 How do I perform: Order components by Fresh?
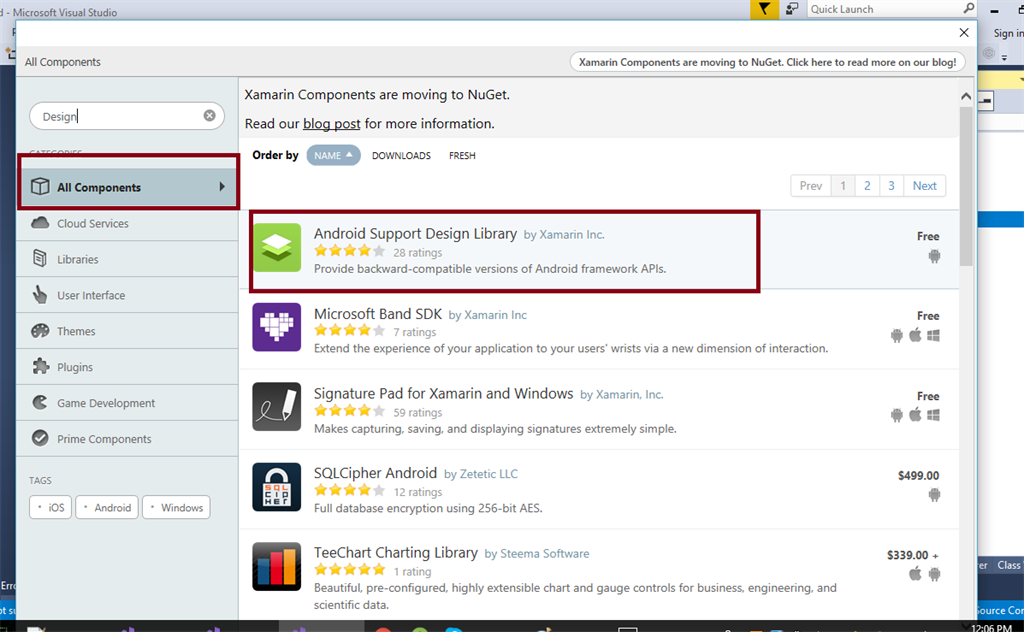462,155
